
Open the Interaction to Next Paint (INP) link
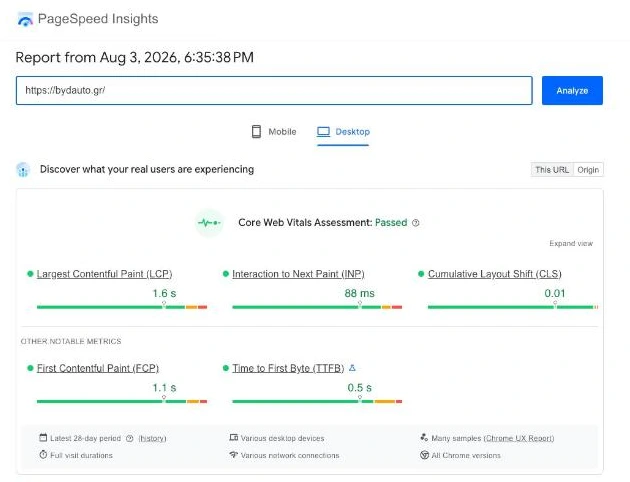(x=299, y=274)
